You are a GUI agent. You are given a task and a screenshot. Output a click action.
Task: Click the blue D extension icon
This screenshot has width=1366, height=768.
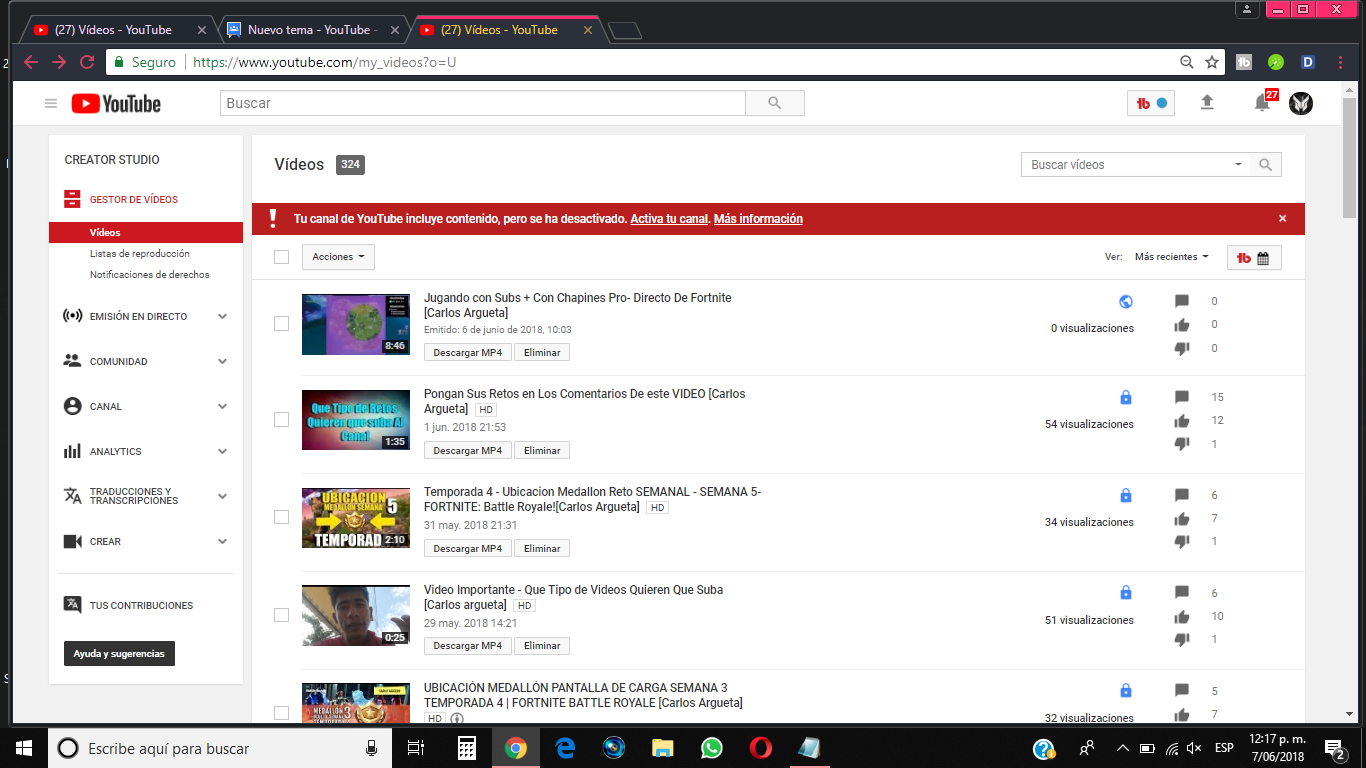tap(1307, 62)
